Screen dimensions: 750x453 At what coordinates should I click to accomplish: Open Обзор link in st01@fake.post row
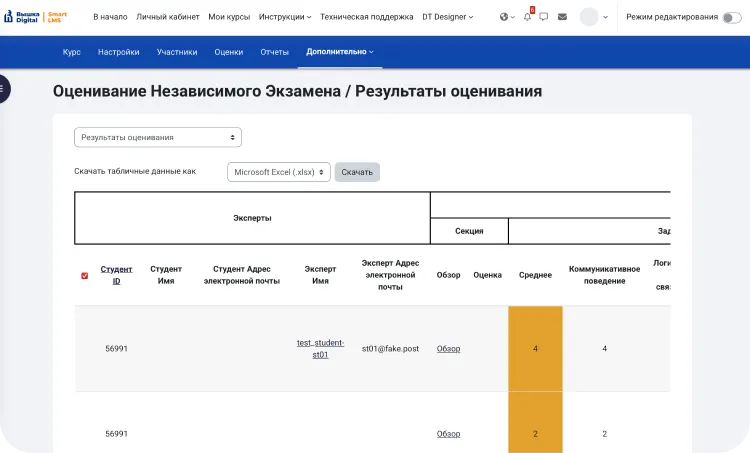(448, 349)
